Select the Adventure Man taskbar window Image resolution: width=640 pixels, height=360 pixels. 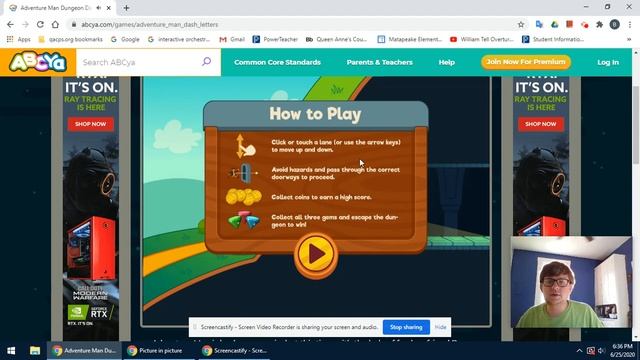[84, 351]
